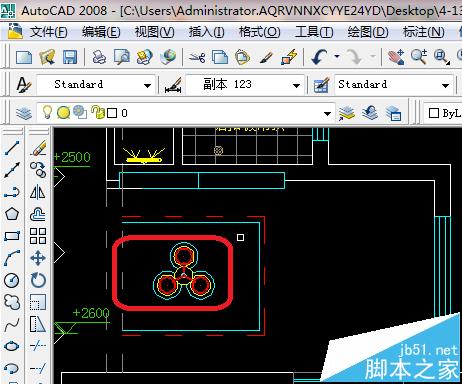Toggle layer 0 viewport freeze icon
The width and height of the screenshot is (462, 384).
point(80,113)
